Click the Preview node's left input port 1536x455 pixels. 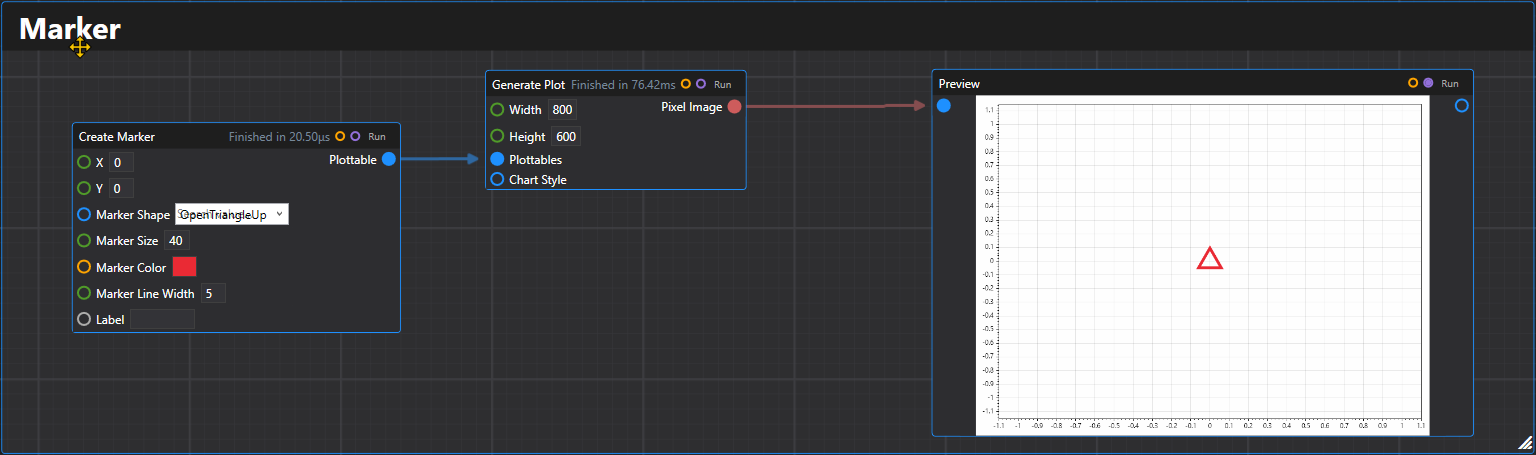944,105
